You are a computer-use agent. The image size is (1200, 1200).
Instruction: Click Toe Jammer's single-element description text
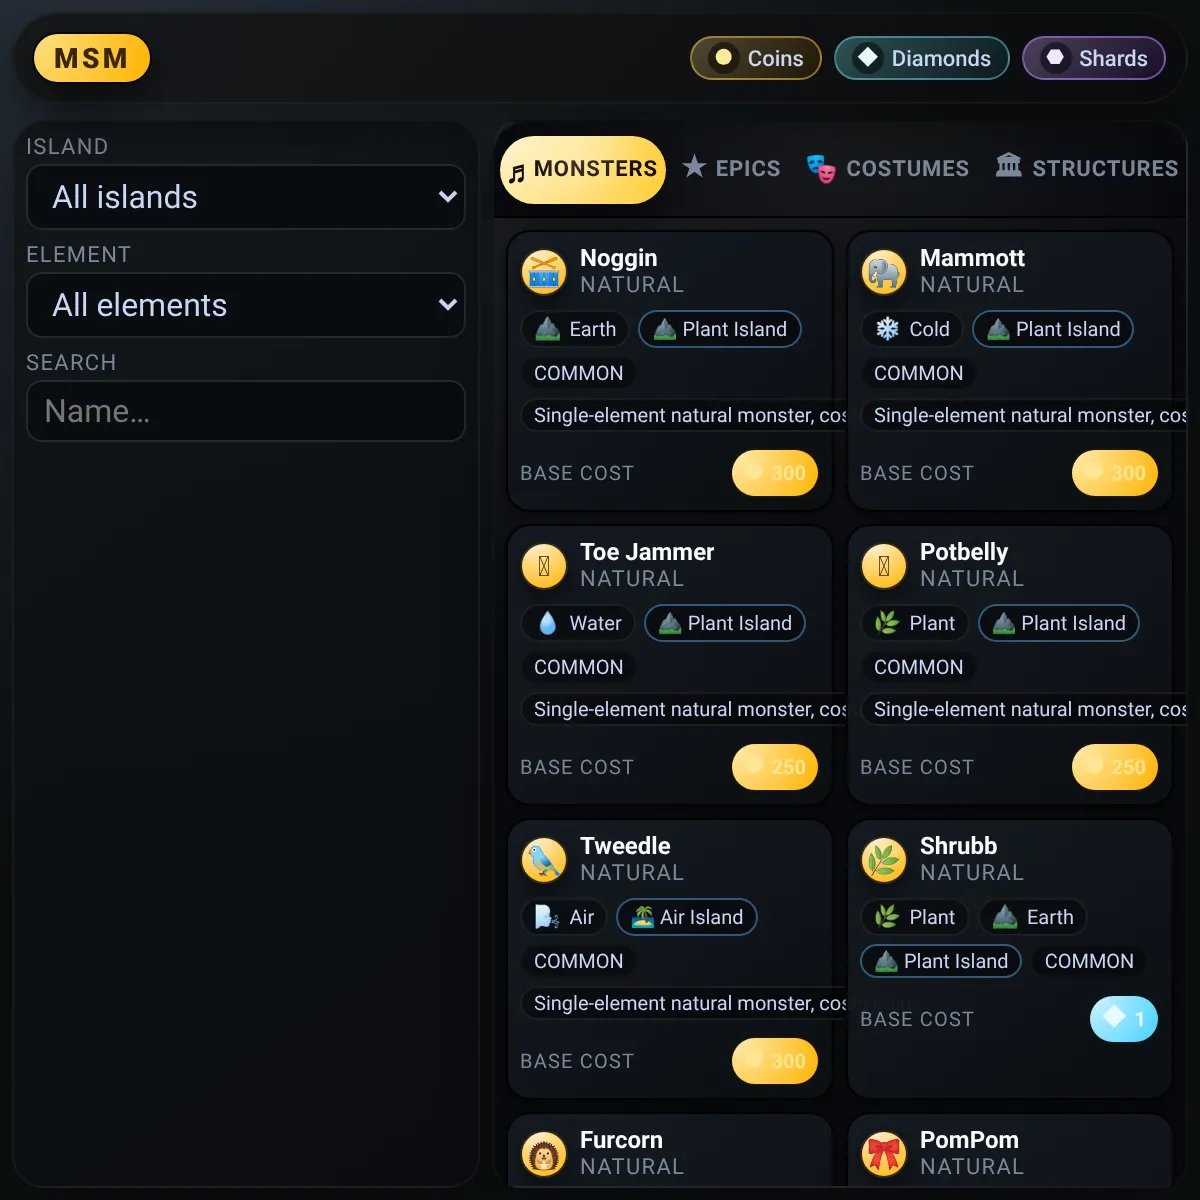[x=684, y=709]
